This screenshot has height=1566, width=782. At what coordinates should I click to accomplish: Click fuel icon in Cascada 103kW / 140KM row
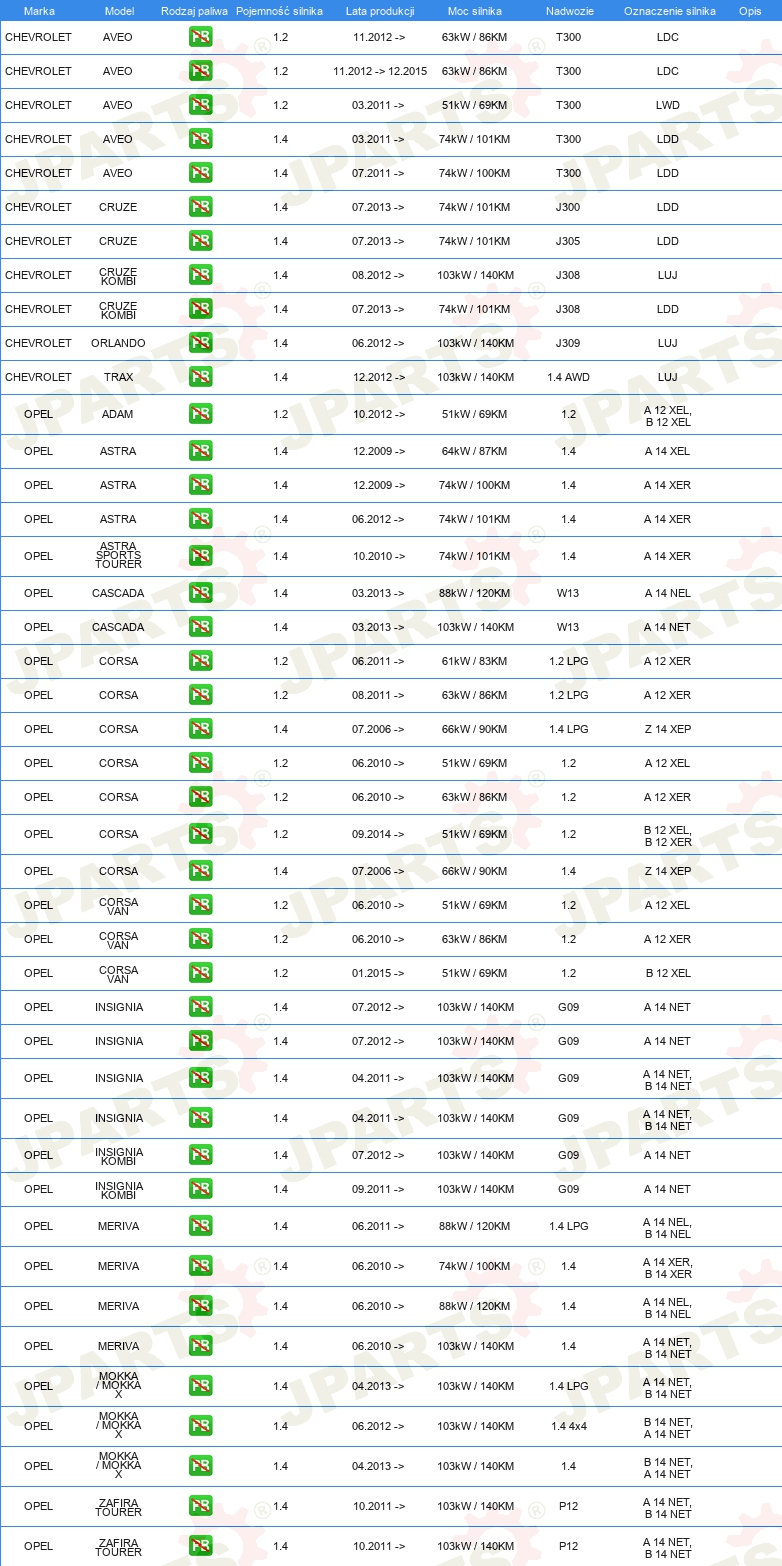pyautogui.click(x=200, y=627)
